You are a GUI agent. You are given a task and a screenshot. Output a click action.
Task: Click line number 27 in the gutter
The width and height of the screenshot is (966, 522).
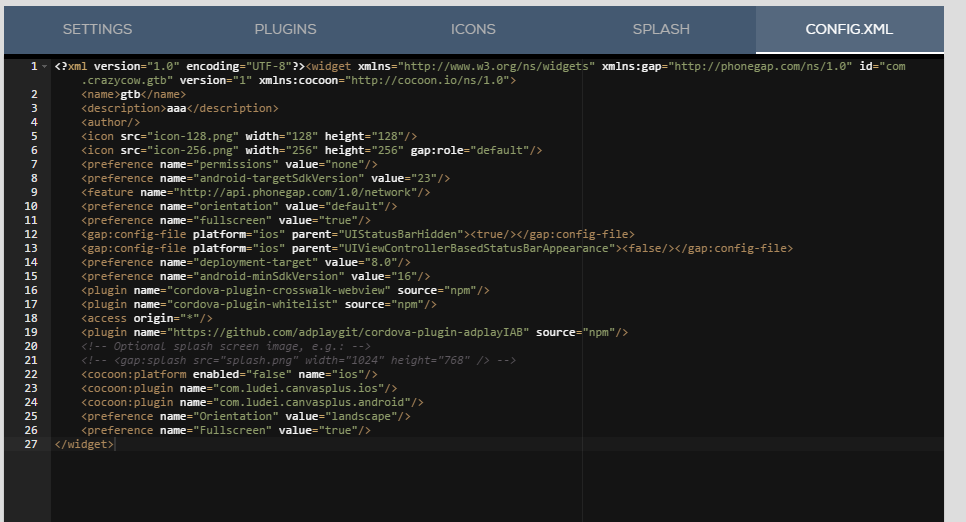31,444
